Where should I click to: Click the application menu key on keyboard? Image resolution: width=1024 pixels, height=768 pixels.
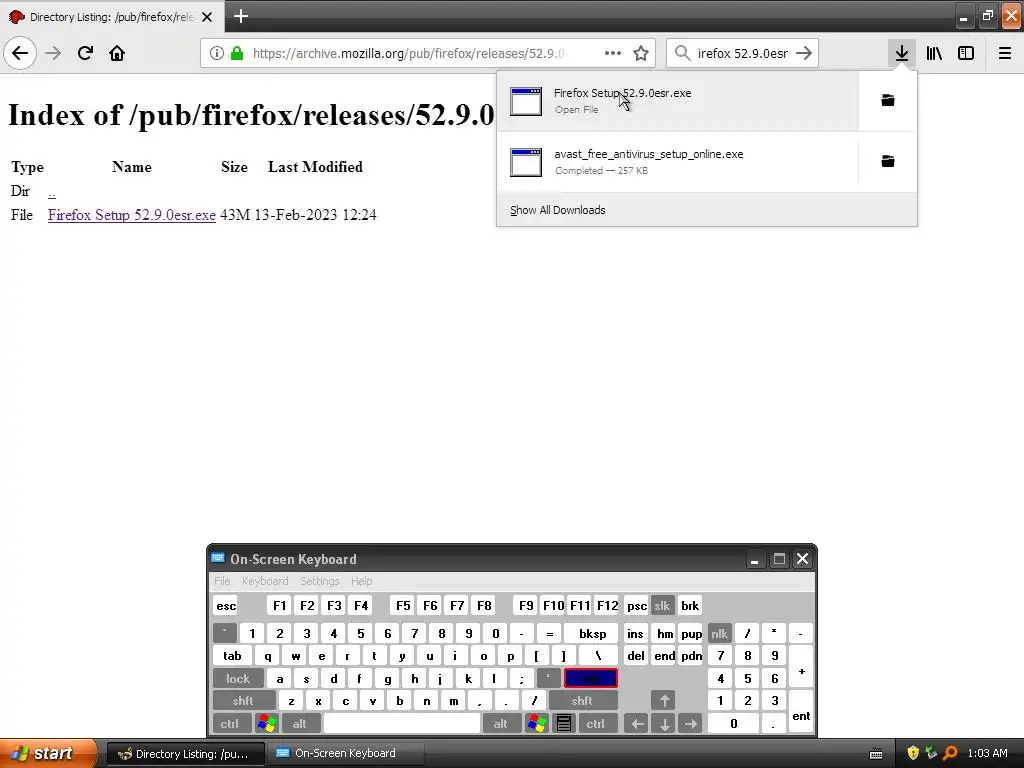click(x=564, y=724)
